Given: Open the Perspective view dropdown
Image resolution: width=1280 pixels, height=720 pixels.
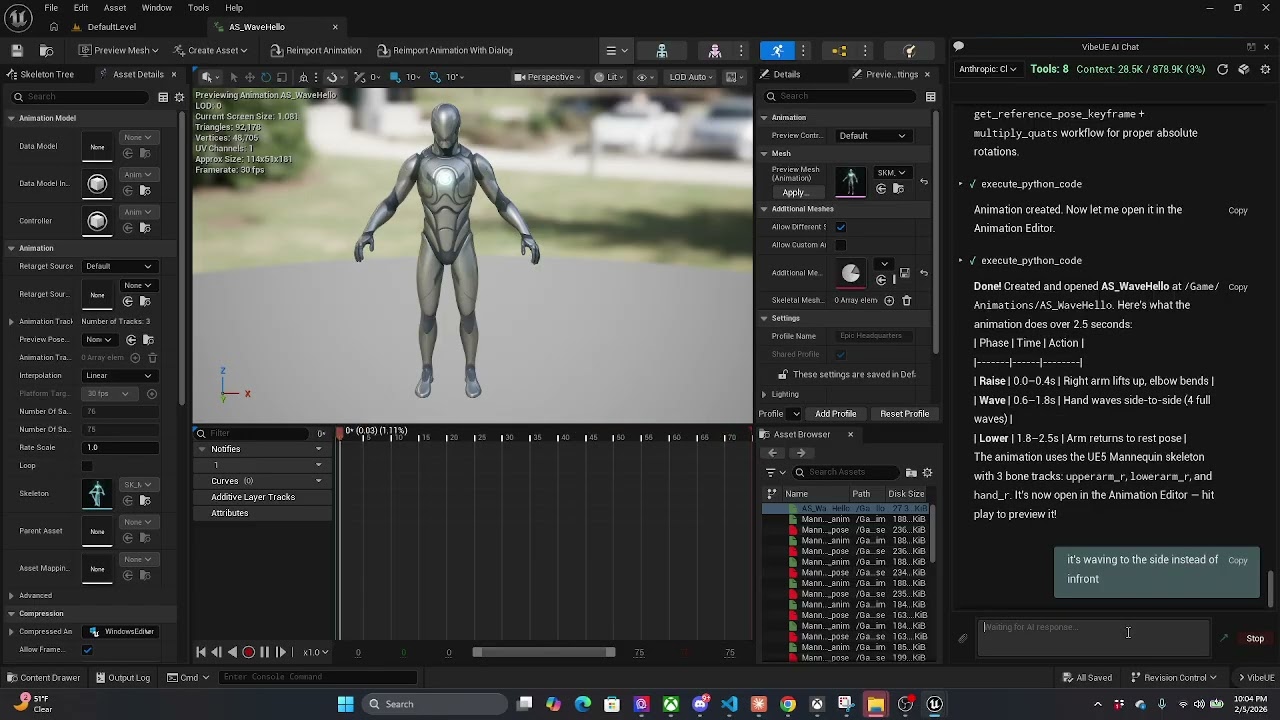Looking at the screenshot, I should [549, 77].
